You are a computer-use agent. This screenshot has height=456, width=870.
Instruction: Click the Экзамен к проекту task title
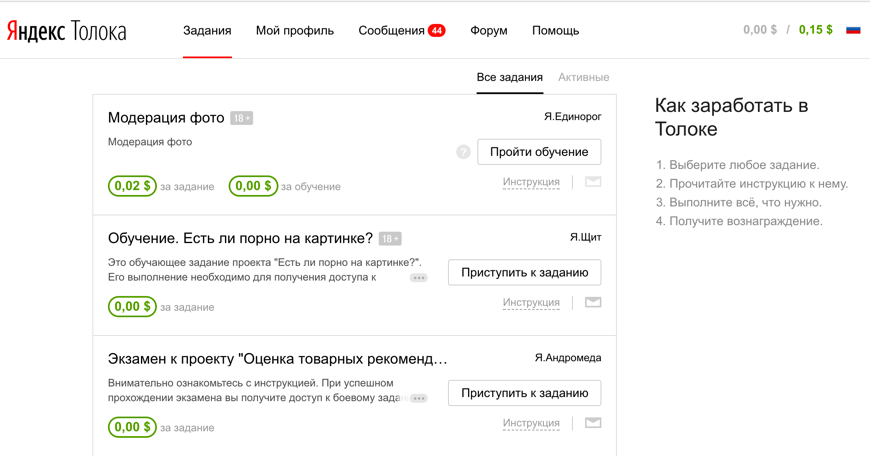pyautogui.click(x=277, y=359)
